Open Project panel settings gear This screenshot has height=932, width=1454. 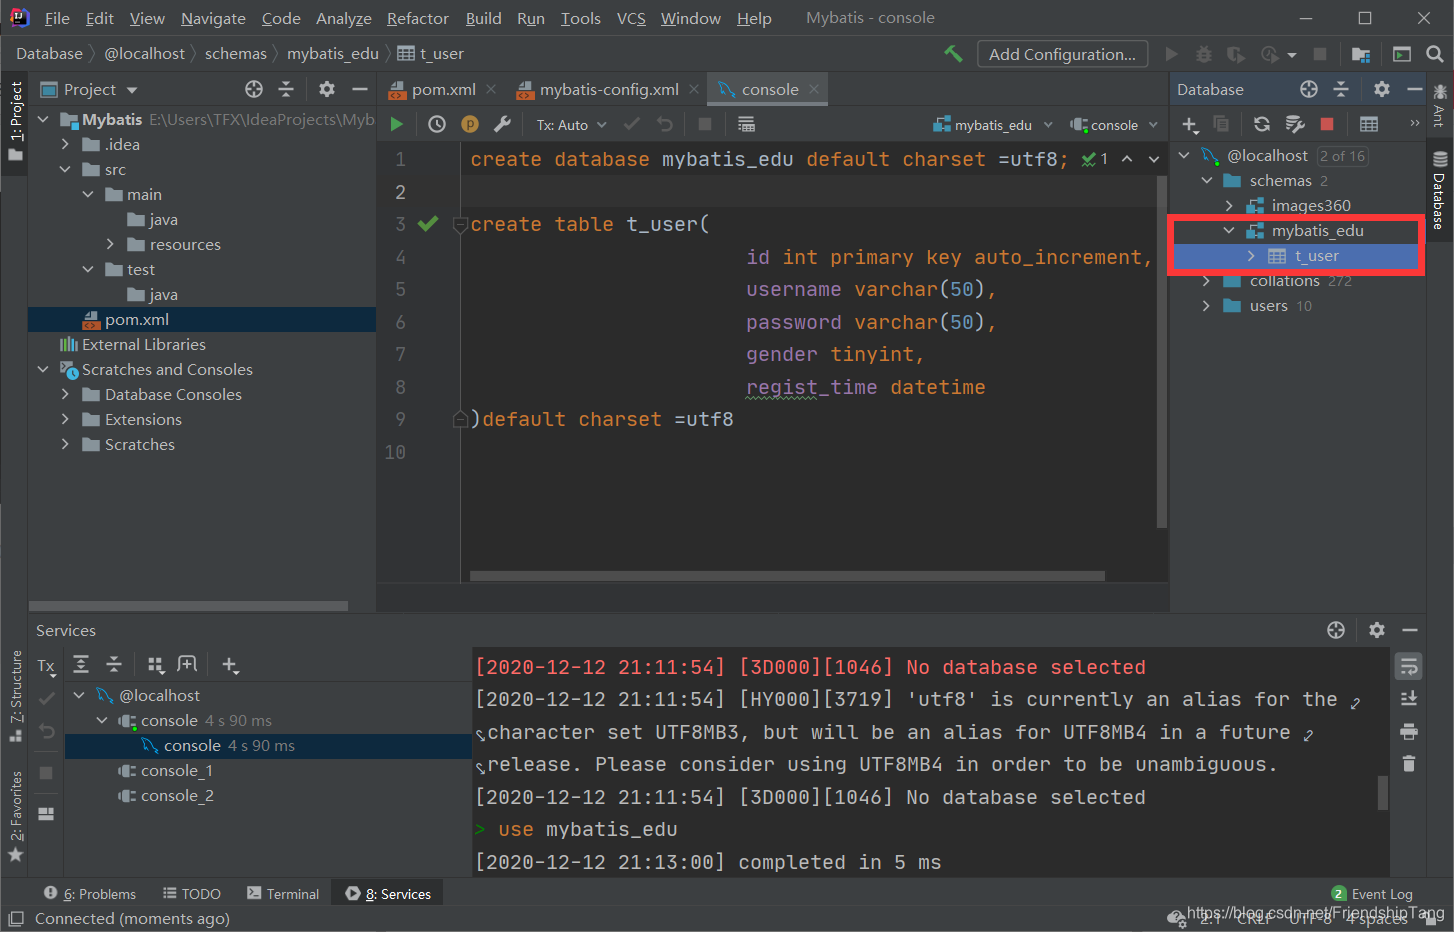point(327,89)
